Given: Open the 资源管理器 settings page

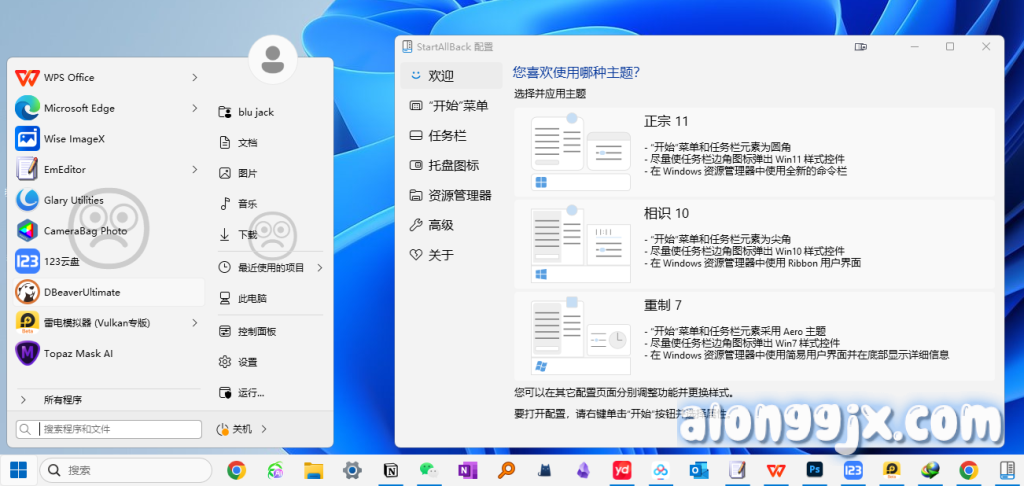Looking at the screenshot, I should click(x=452, y=195).
